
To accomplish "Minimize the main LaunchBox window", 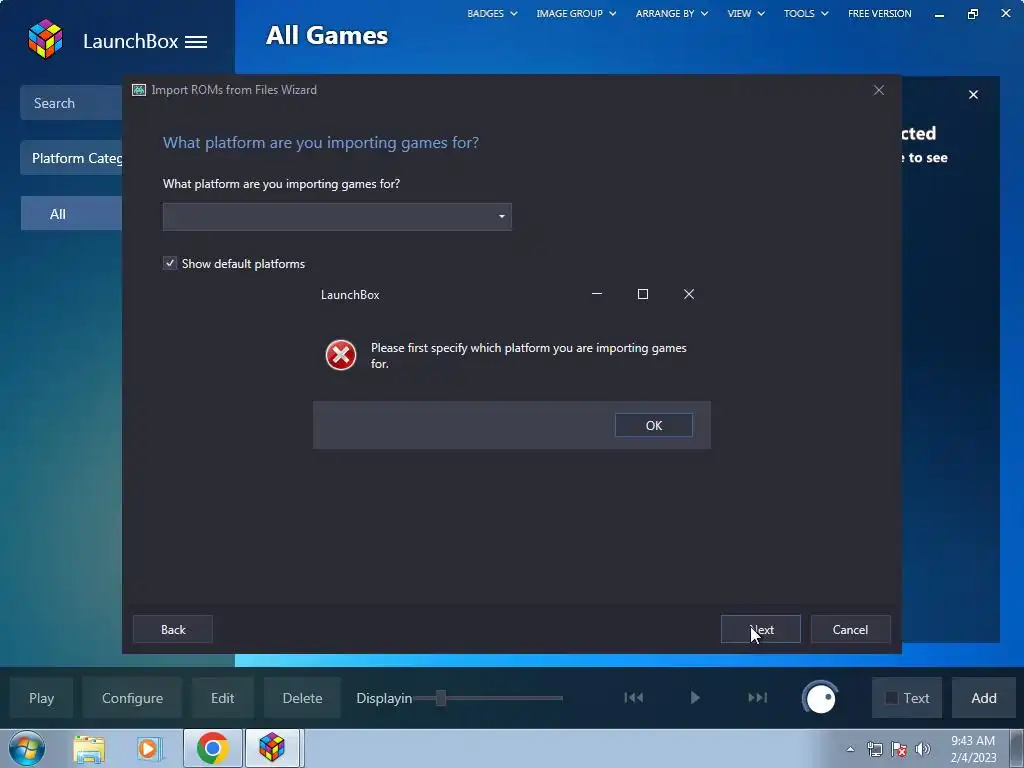I will 939,14.
